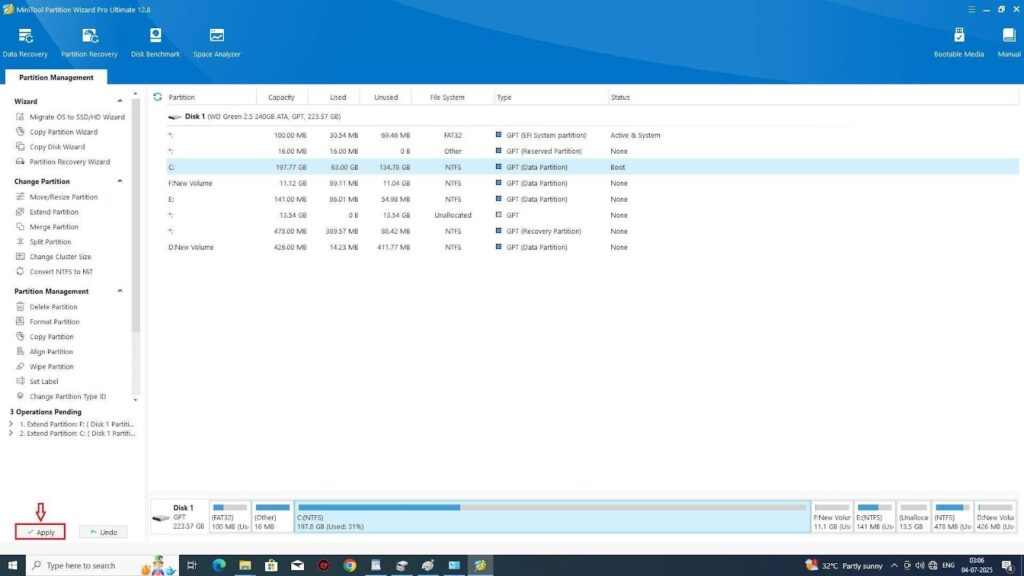
Task: Click the Apply button
Action: (x=40, y=532)
